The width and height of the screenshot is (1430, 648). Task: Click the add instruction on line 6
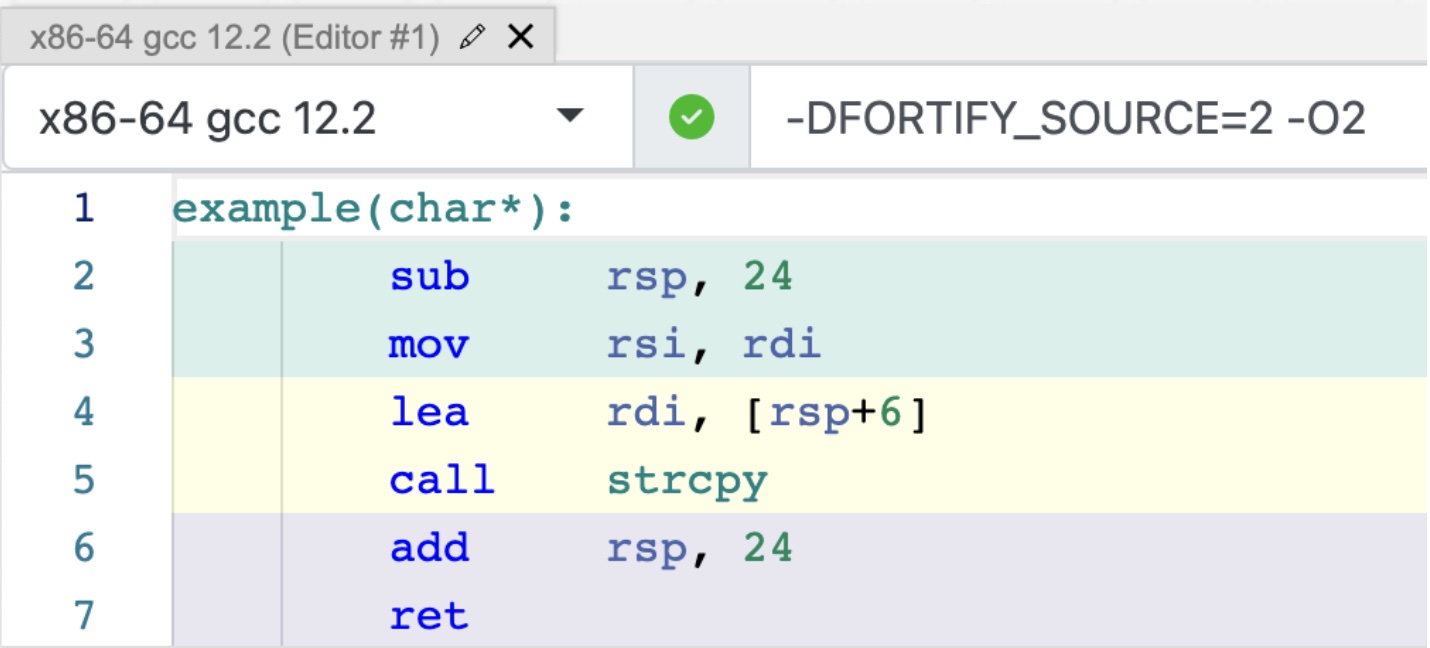click(x=429, y=548)
